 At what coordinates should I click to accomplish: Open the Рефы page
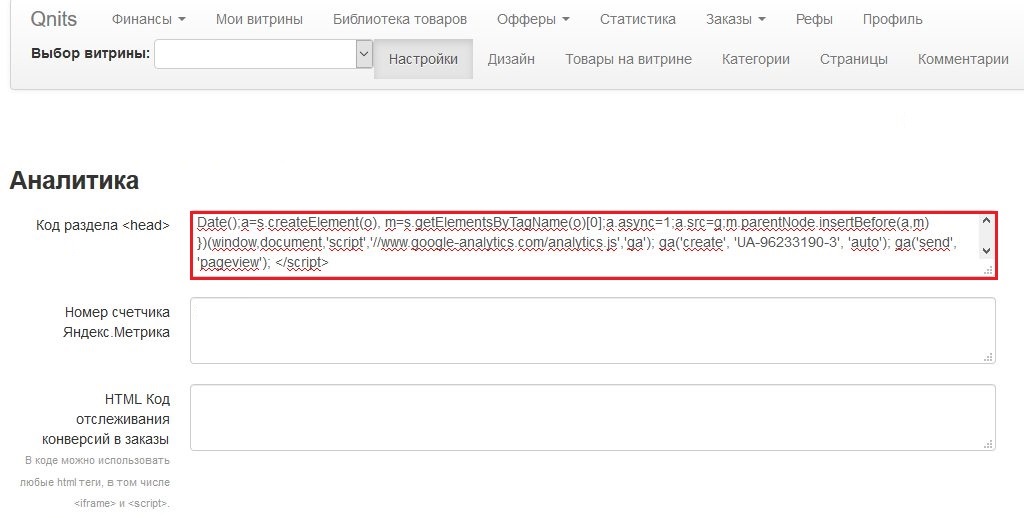(814, 20)
